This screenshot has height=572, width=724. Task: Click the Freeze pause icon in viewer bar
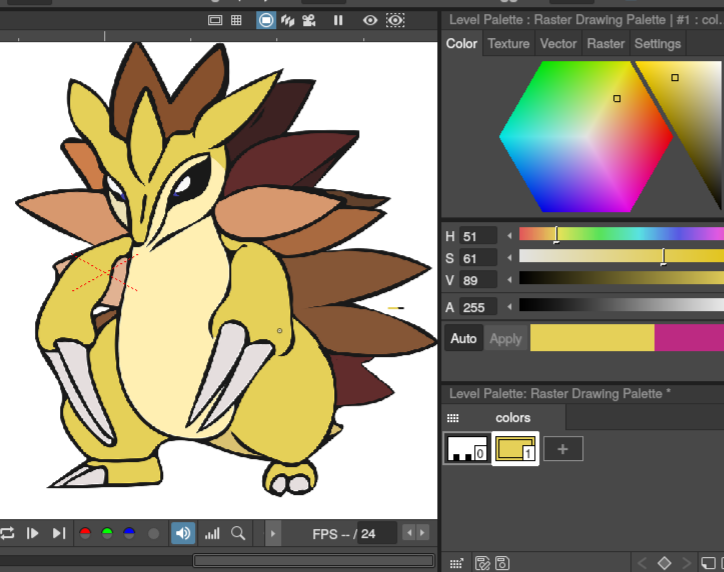pos(338,20)
